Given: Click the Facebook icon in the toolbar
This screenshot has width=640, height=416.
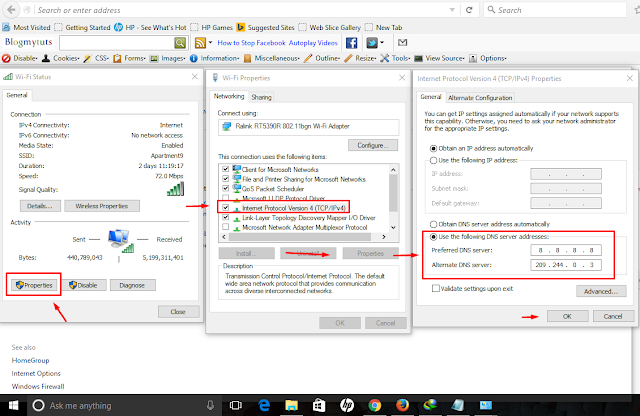Looking at the screenshot, I should 352,43.
